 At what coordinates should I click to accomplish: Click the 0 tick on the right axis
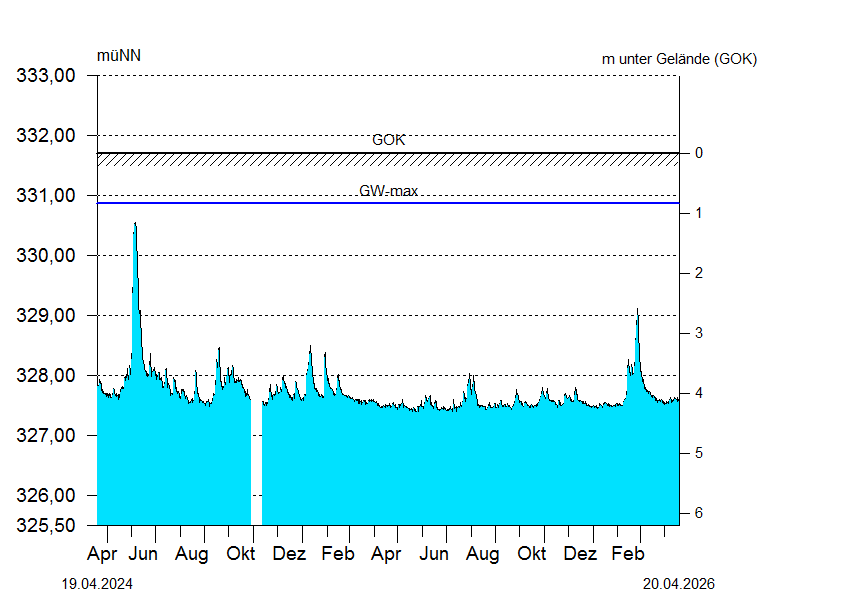click(x=699, y=153)
